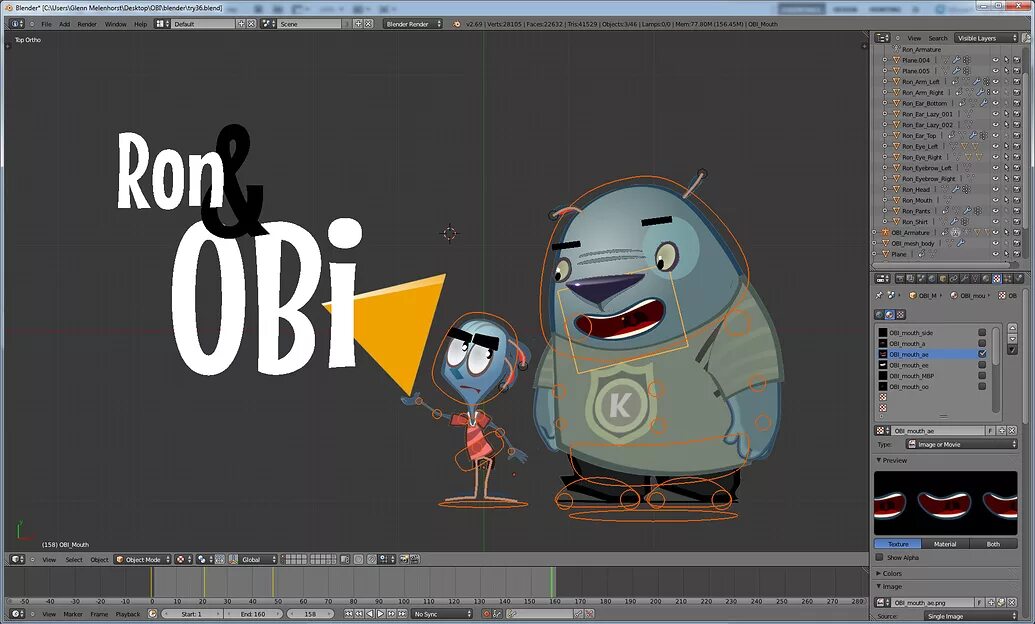The width and height of the screenshot is (1035, 624).
Task: Toggle visibility eye for OBI_Armature
Action: click(995, 232)
